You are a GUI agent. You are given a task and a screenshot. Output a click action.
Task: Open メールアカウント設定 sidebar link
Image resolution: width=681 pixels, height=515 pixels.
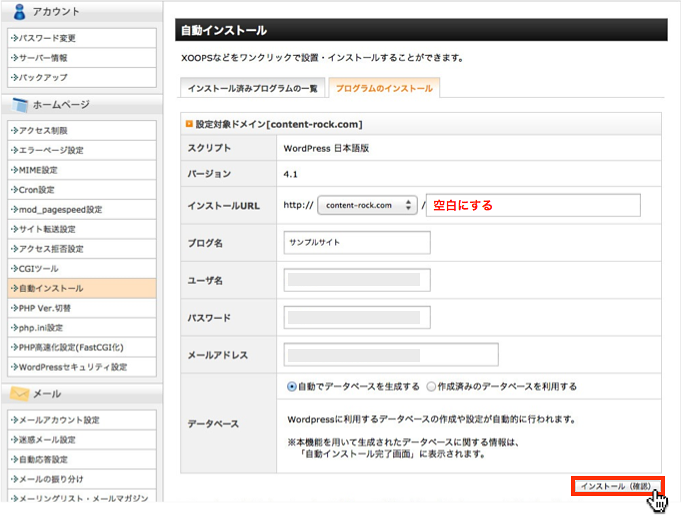pos(82,420)
